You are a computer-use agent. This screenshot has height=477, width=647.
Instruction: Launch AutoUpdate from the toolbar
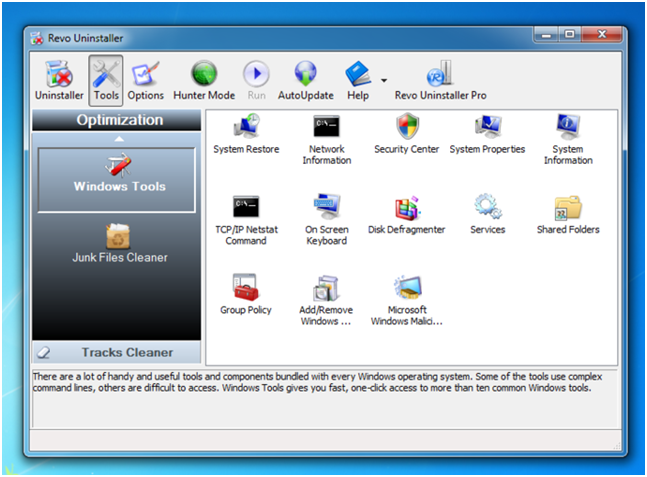[x=305, y=81]
